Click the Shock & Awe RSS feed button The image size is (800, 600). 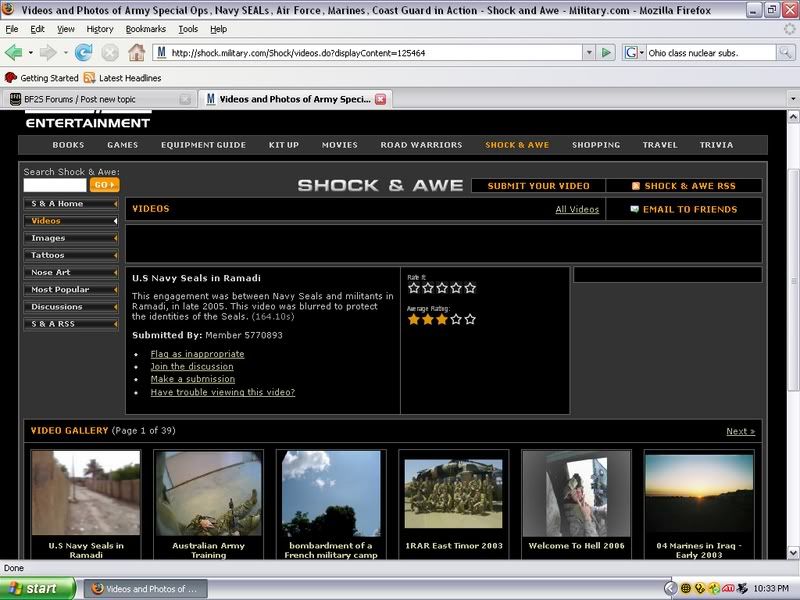tap(684, 186)
